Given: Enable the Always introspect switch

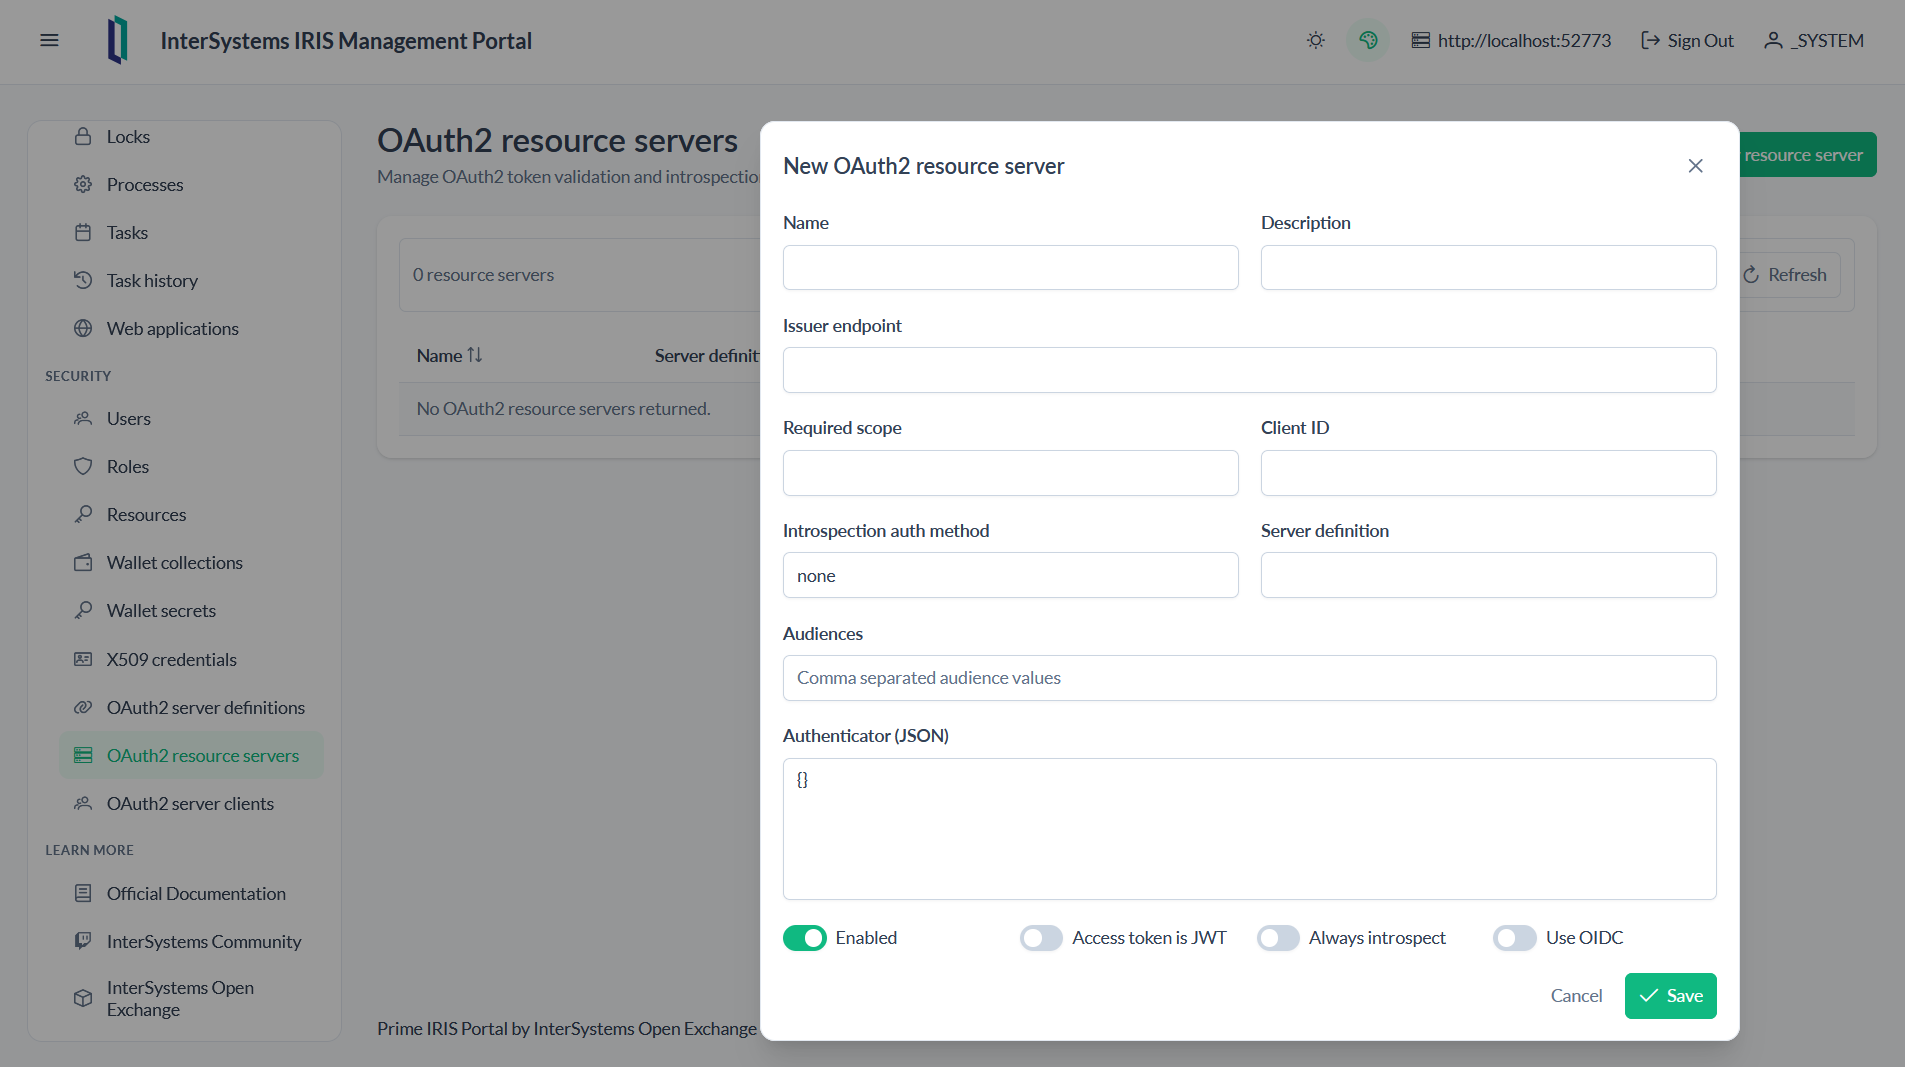Looking at the screenshot, I should pyautogui.click(x=1278, y=938).
